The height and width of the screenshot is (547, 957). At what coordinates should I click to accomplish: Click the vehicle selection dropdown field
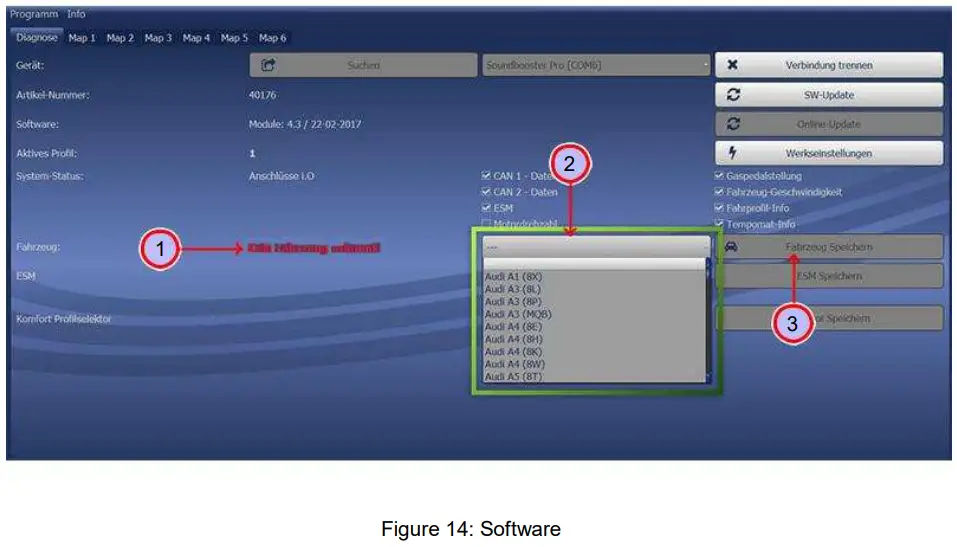pos(596,247)
